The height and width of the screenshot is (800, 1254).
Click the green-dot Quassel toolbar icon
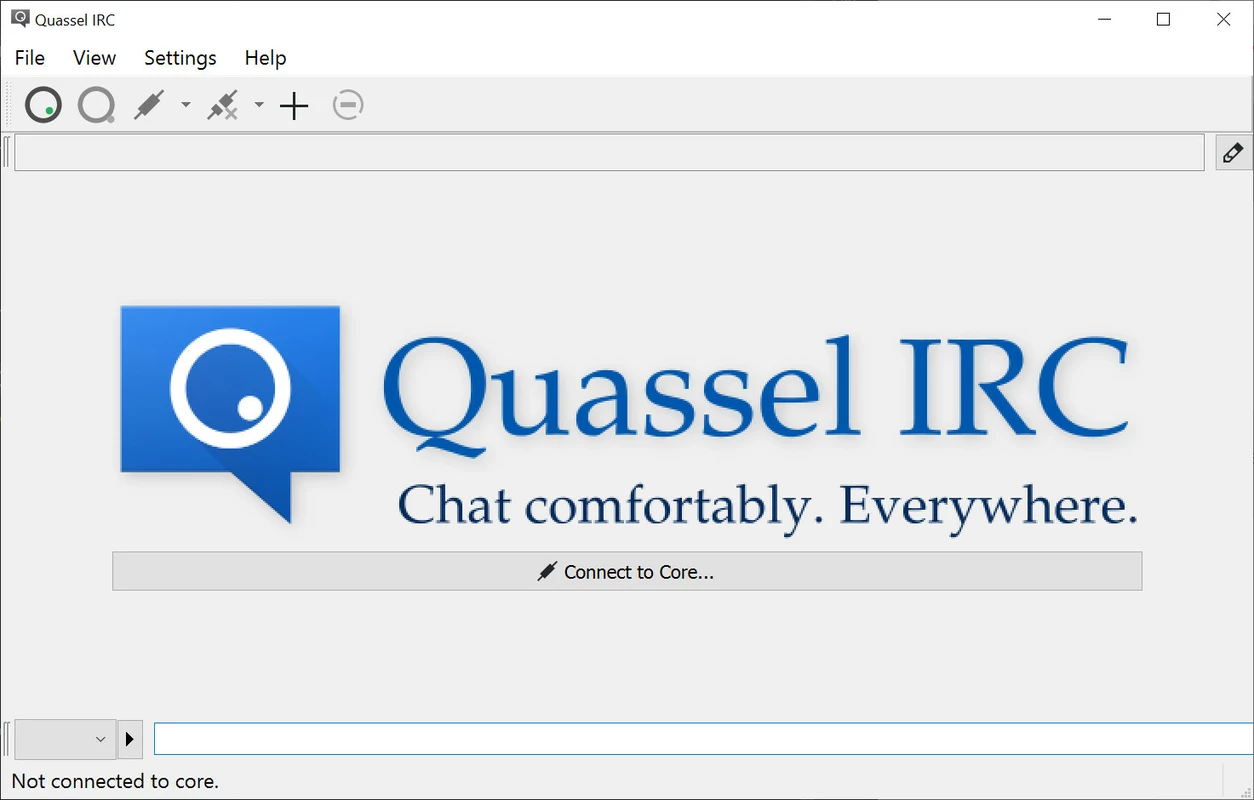[43, 105]
